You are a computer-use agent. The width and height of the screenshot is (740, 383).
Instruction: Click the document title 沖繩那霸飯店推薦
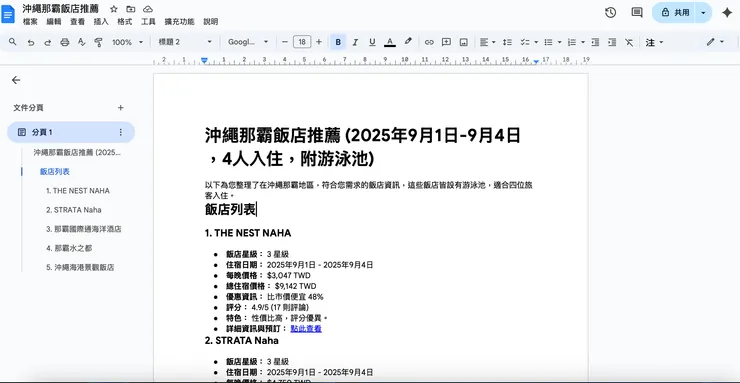60,8
